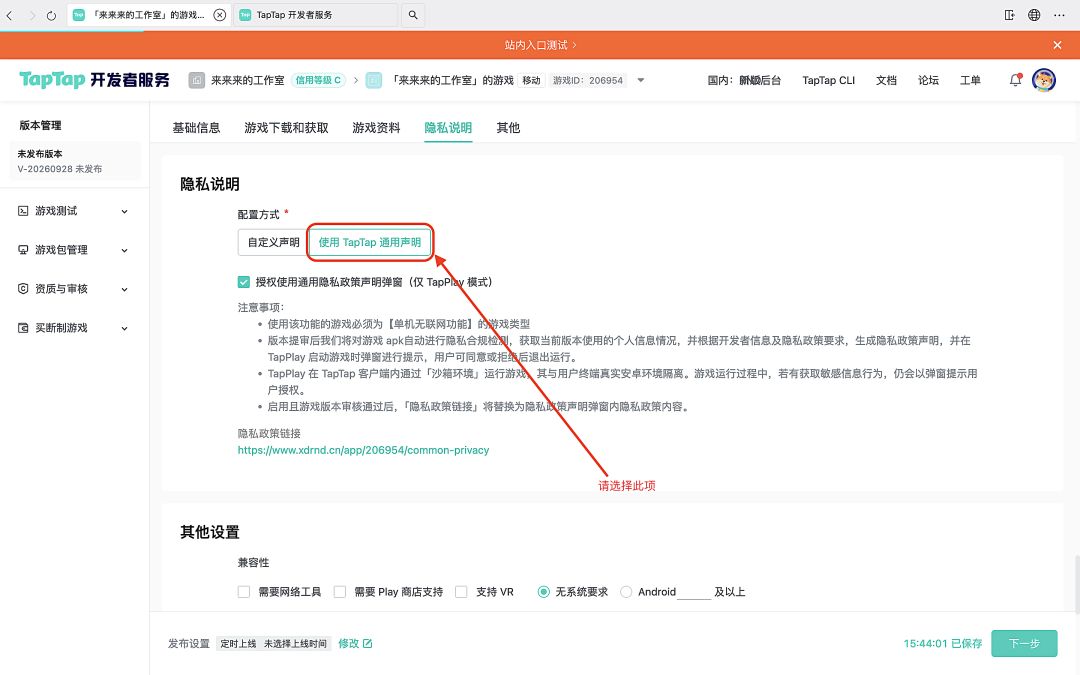Click the TapTap developer services logo

94,80
